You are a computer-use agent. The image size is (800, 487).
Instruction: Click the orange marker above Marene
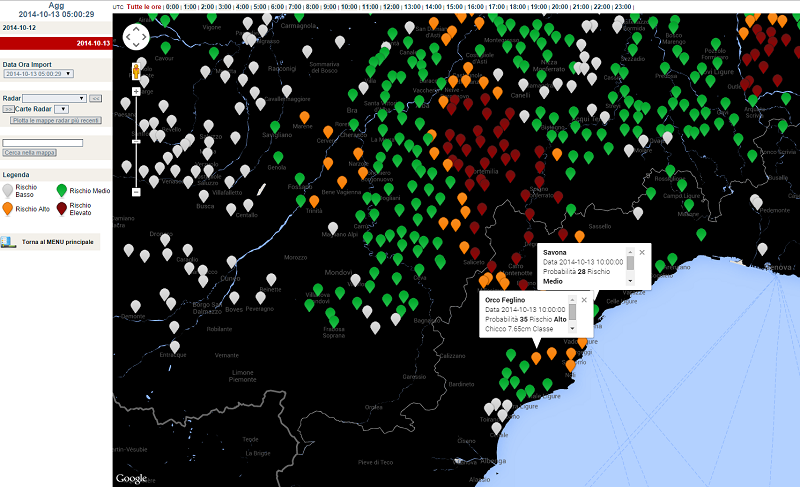pyautogui.click(x=305, y=117)
